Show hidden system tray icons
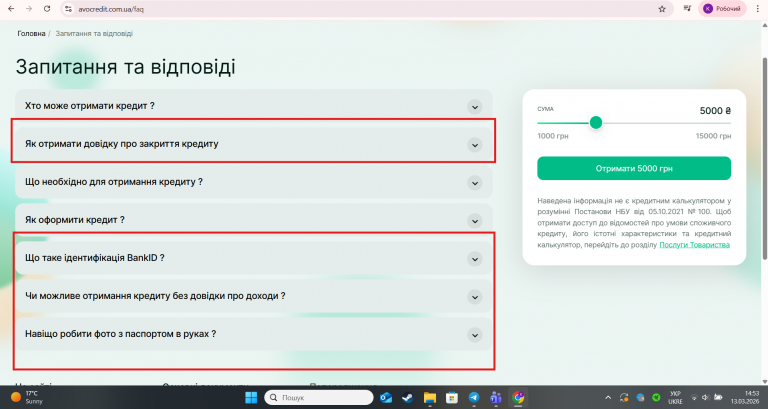 (x=608, y=397)
